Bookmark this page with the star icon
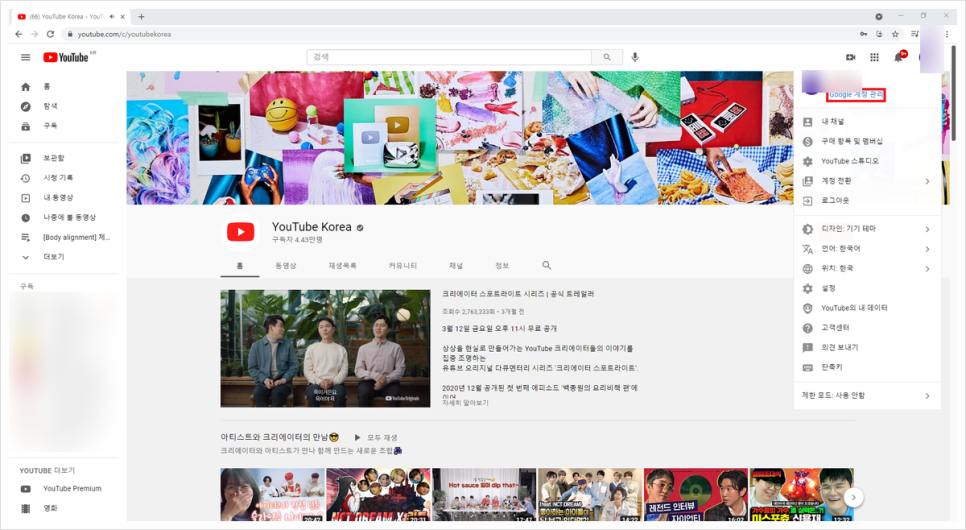The image size is (966, 530). (895, 34)
